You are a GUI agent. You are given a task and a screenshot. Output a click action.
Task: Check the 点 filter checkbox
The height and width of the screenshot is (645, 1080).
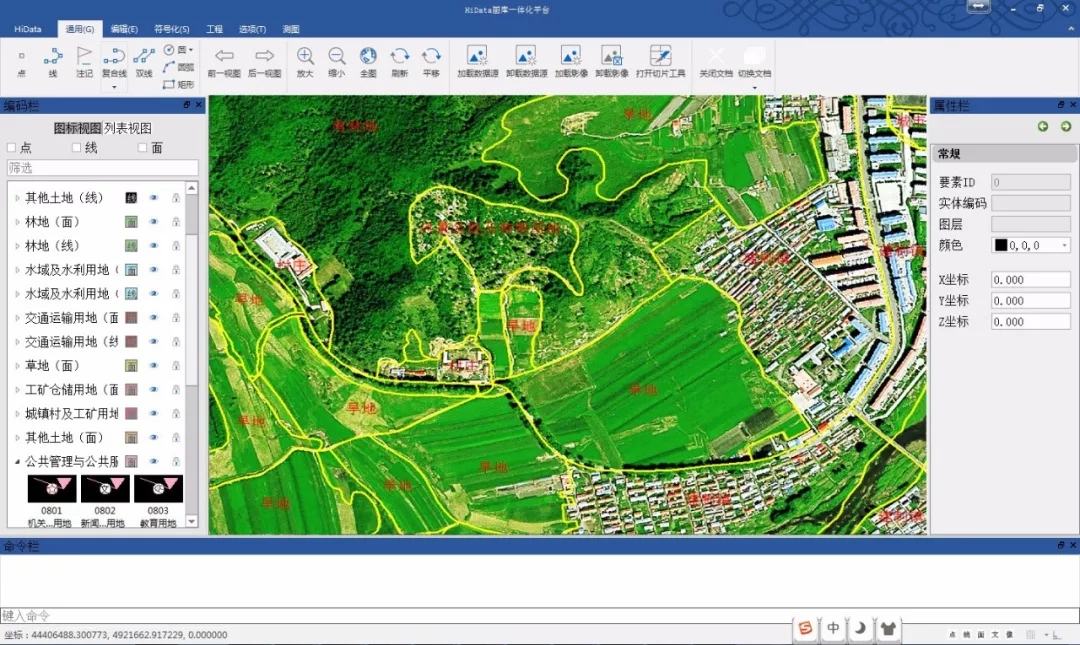pos(11,147)
